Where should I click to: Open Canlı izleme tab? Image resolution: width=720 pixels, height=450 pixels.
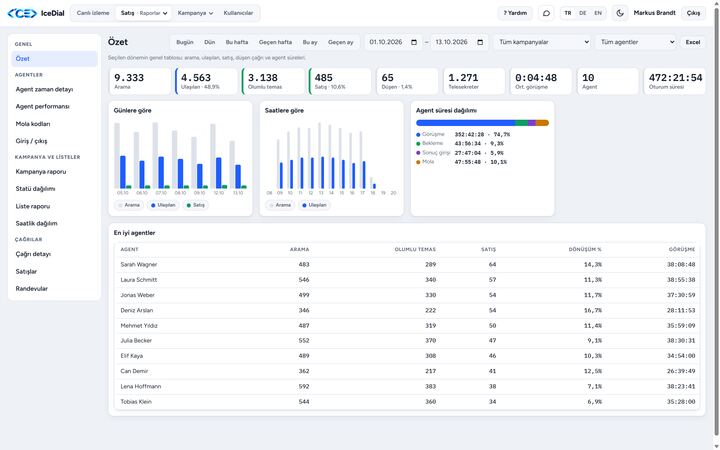pyautogui.click(x=93, y=13)
